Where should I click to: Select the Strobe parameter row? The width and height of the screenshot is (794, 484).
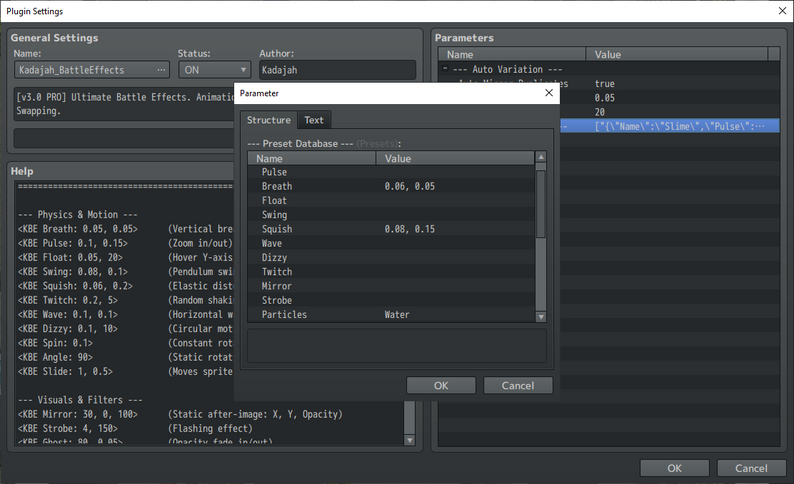(x=391, y=300)
